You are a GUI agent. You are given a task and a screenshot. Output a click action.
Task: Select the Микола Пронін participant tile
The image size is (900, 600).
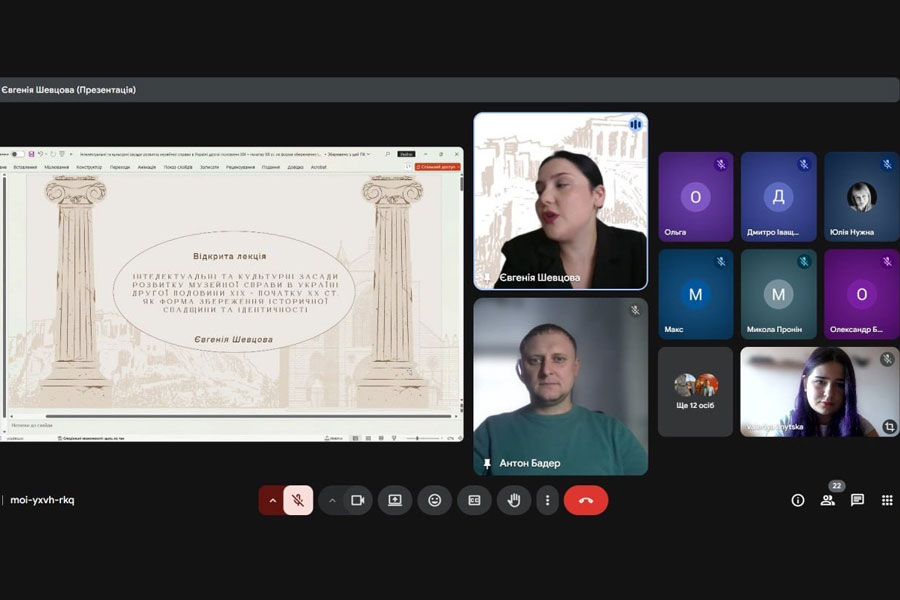[x=778, y=294]
